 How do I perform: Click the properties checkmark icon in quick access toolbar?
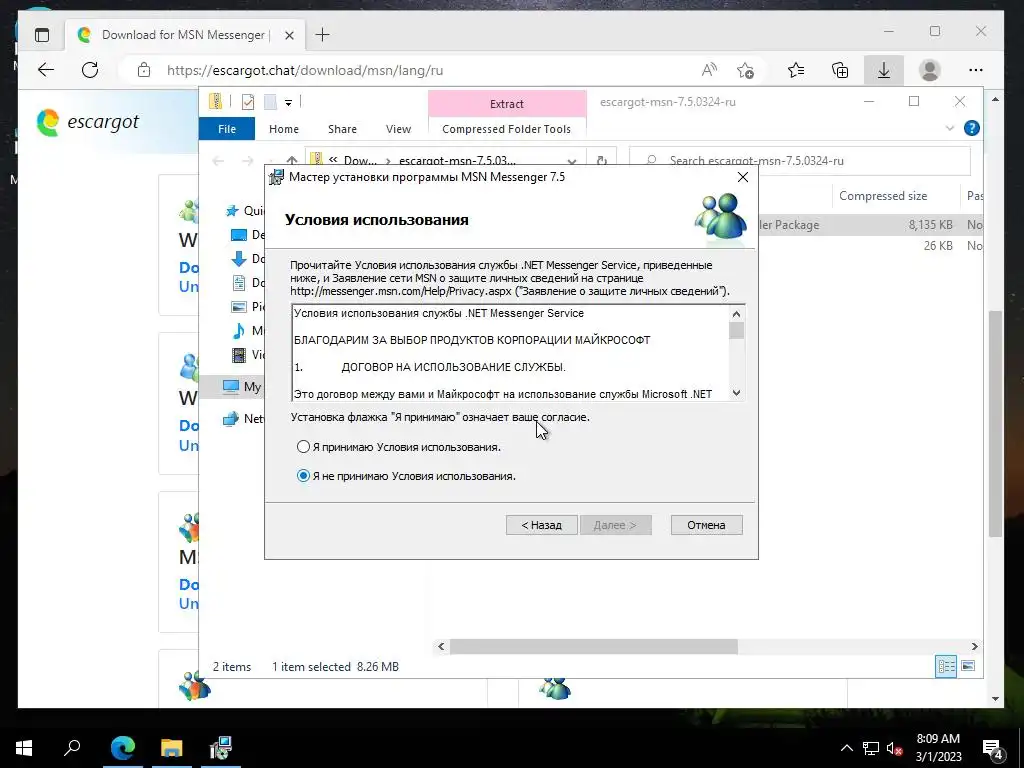(248, 102)
